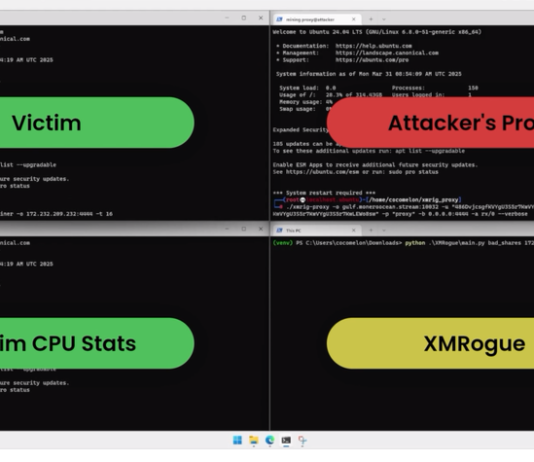
Task: Click 'list --upgradable' in top-left victim terminal
Action: click(x=28, y=165)
